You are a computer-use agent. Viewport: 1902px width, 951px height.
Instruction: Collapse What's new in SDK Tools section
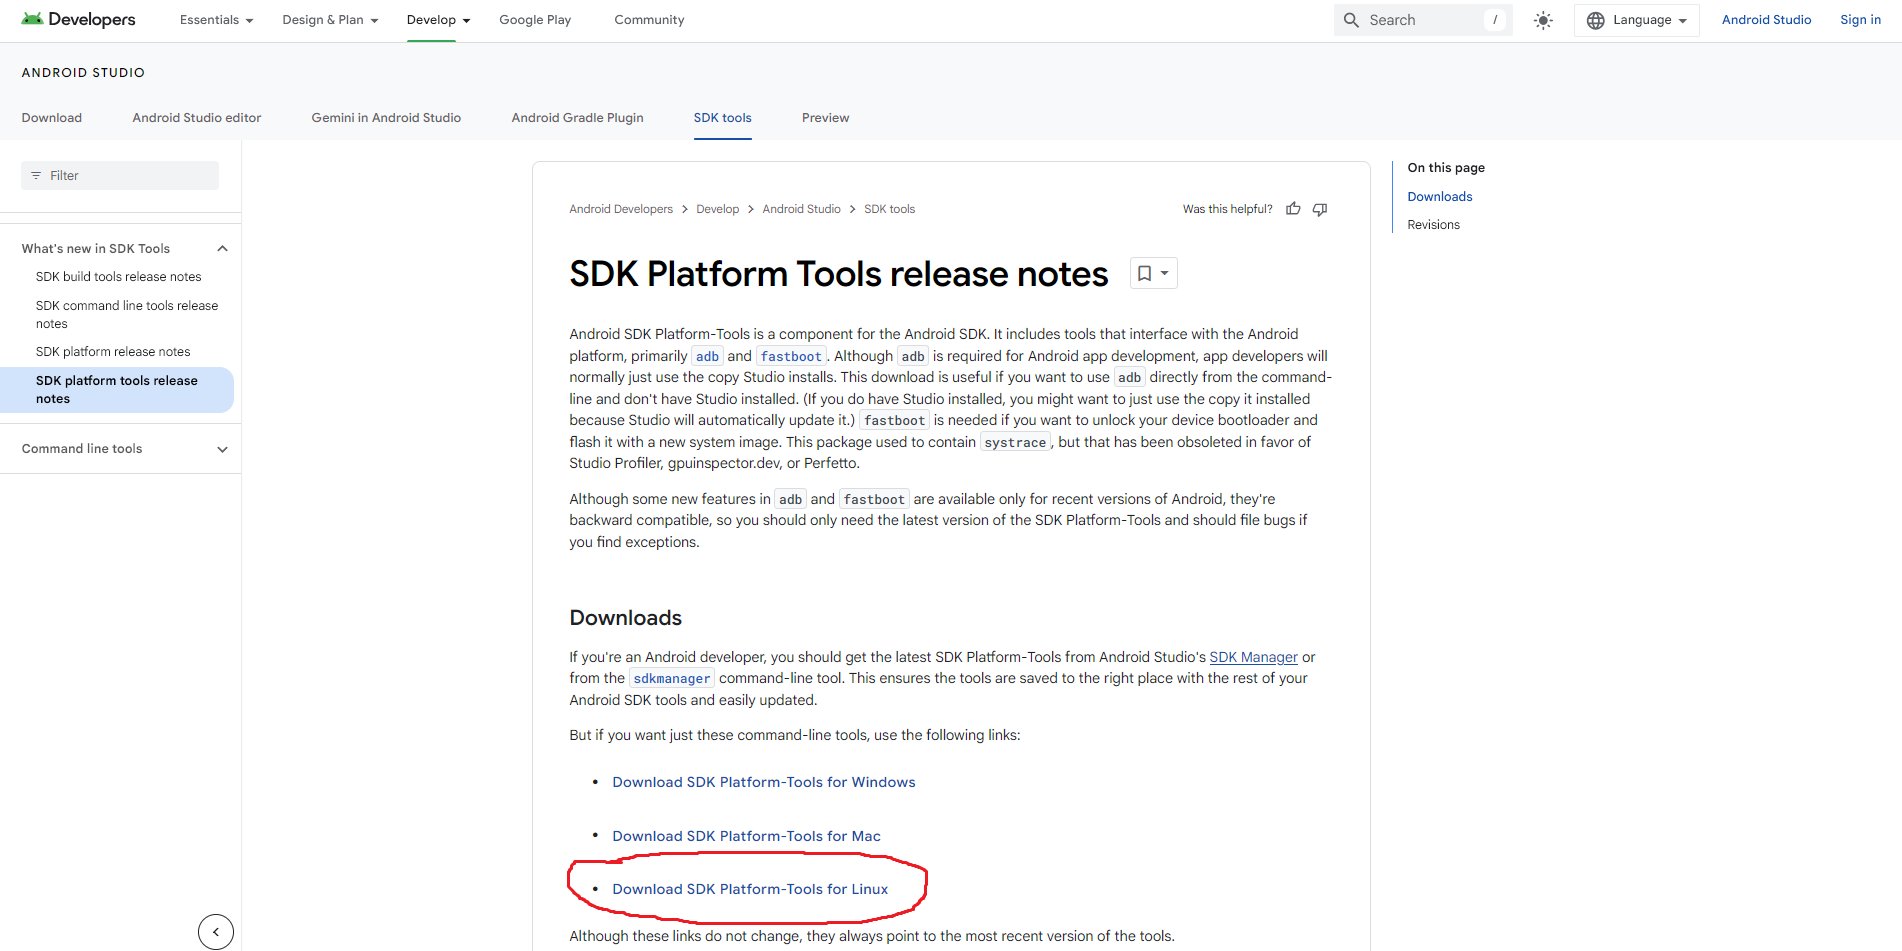tap(222, 249)
